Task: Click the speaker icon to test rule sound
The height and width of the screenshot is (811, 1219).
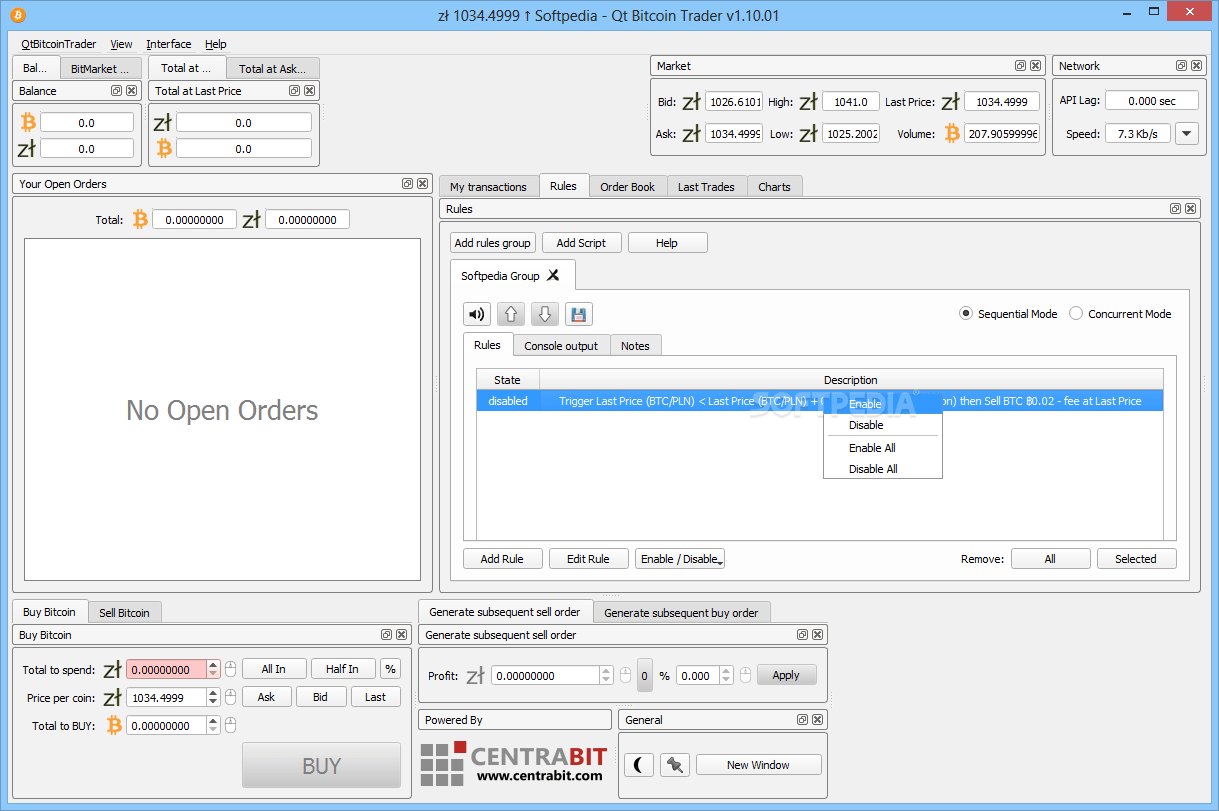Action: [477, 313]
